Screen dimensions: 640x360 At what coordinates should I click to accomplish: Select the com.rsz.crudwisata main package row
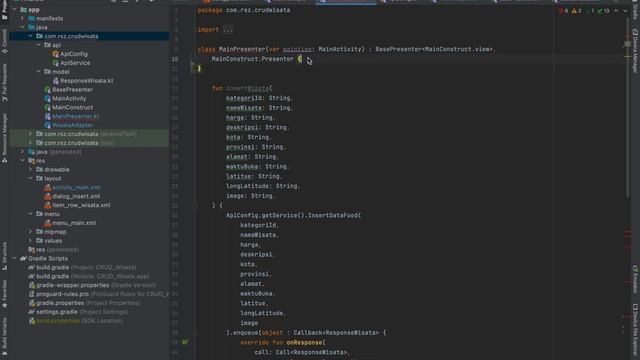coord(89,36)
